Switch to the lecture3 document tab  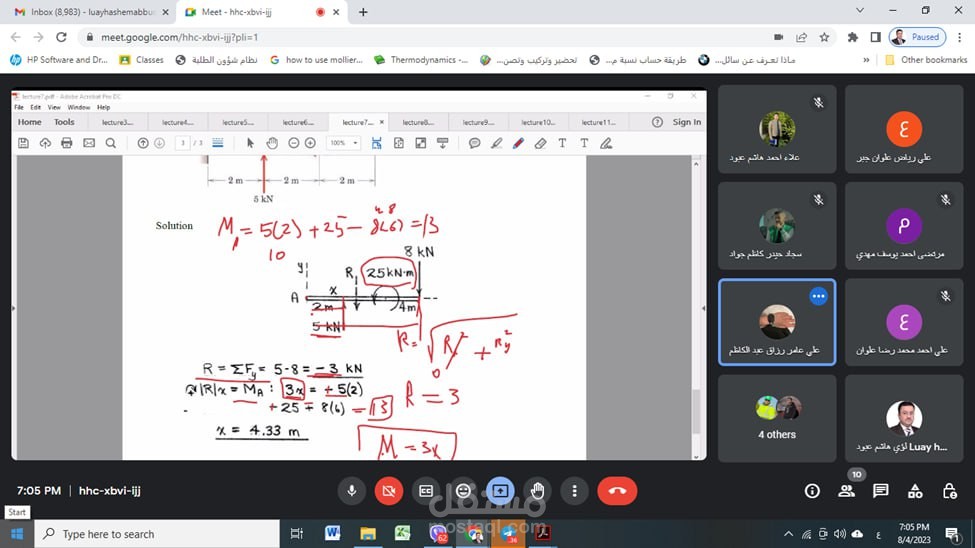pyautogui.click(x=118, y=123)
